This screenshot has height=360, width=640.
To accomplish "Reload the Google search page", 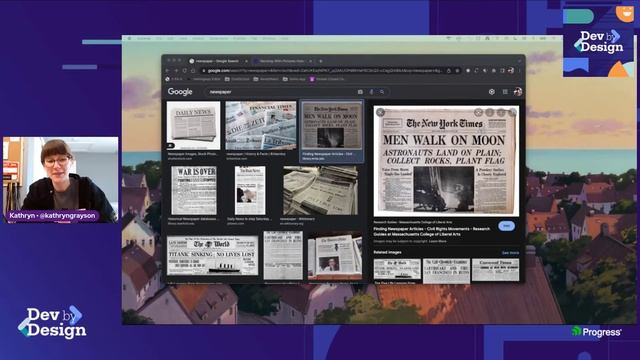I will pyautogui.click(x=184, y=71).
